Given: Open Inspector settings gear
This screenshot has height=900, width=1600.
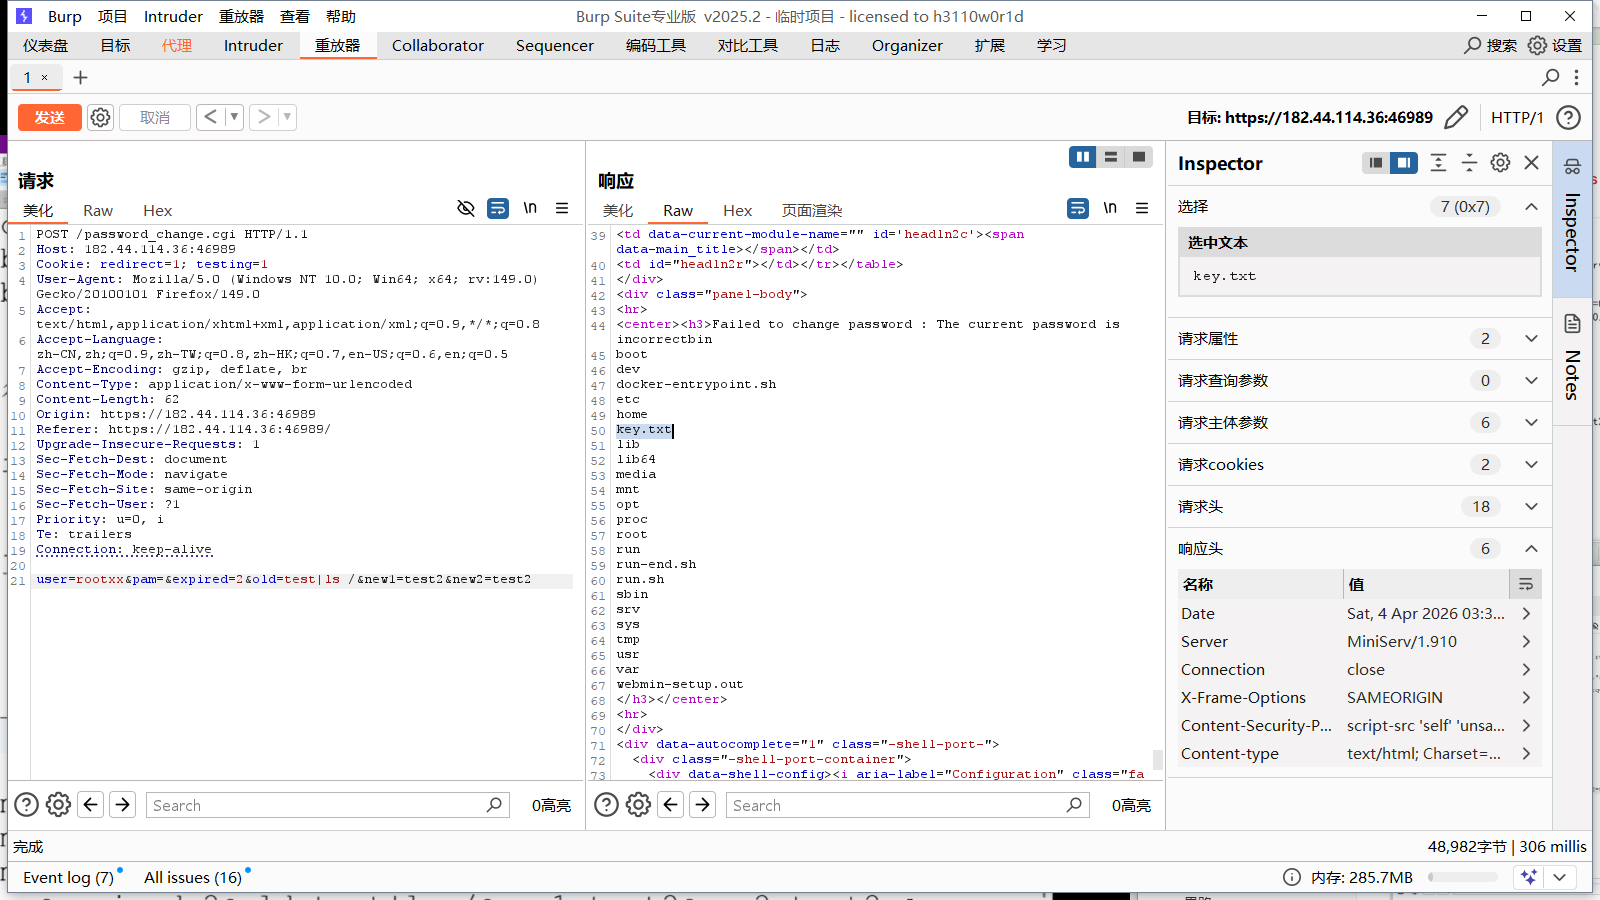Looking at the screenshot, I should 1500,162.
